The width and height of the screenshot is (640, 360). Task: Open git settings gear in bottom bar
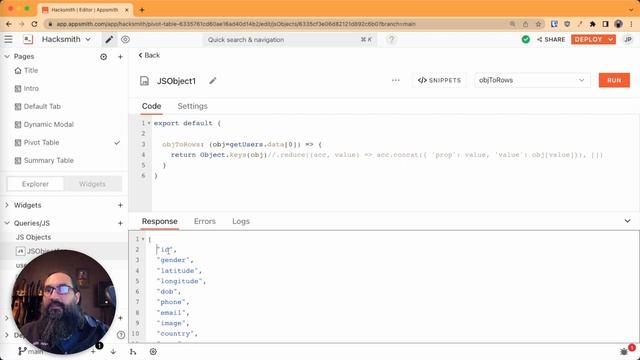pos(153,351)
